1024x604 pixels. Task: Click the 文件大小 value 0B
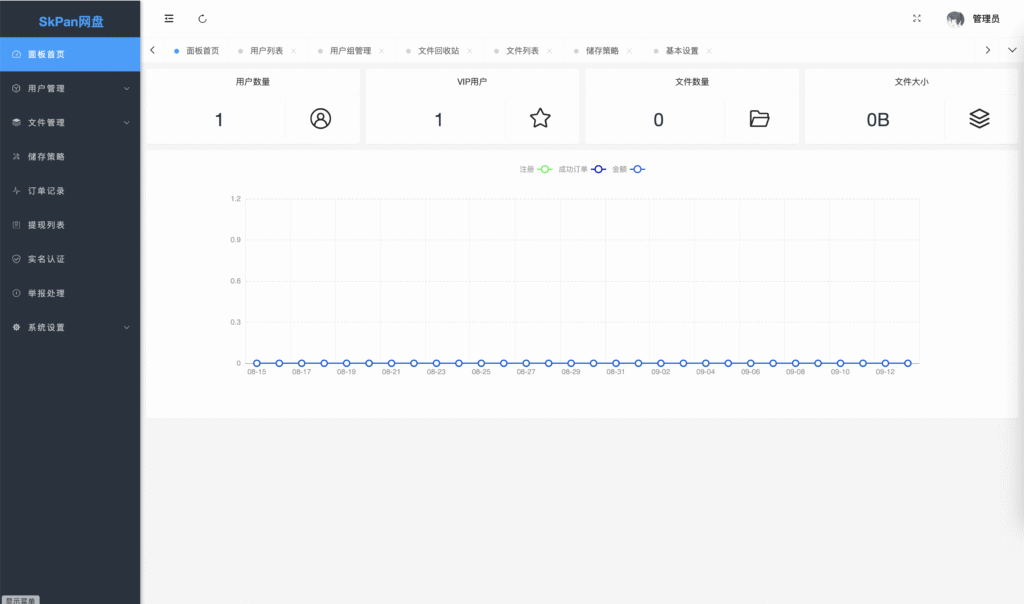click(878, 119)
